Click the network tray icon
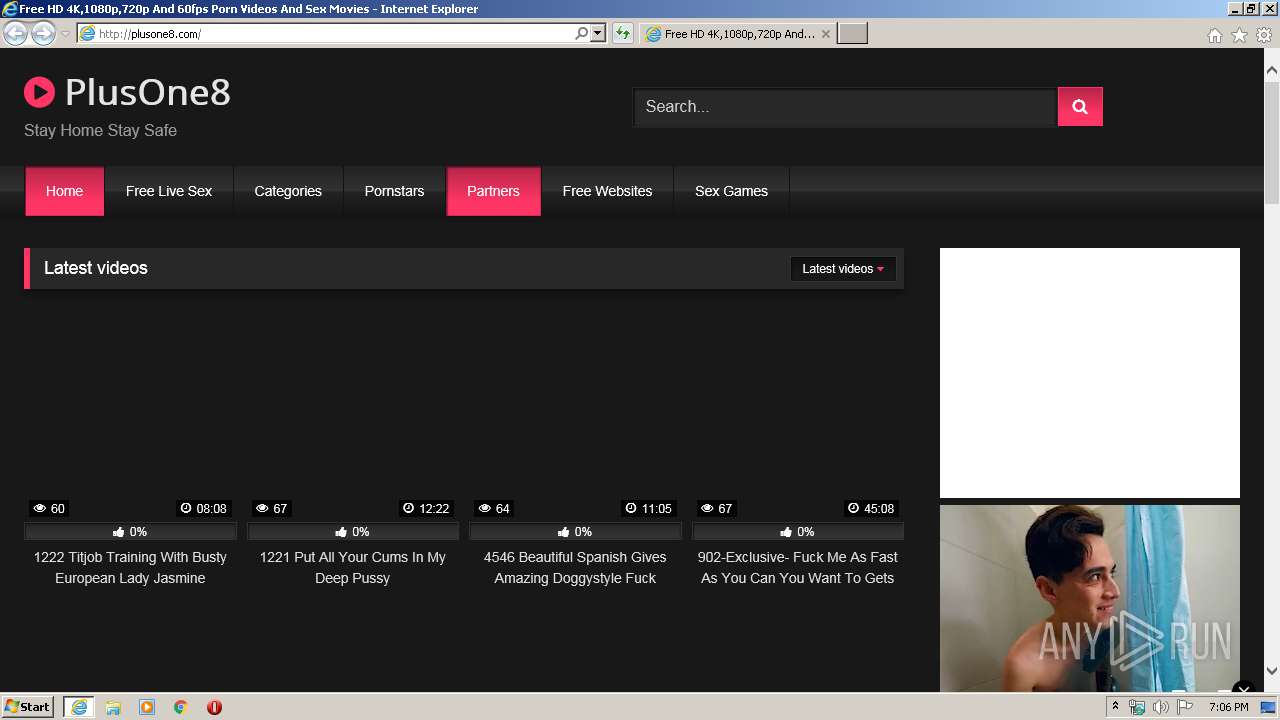1280x720 pixels. (1137, 707)
